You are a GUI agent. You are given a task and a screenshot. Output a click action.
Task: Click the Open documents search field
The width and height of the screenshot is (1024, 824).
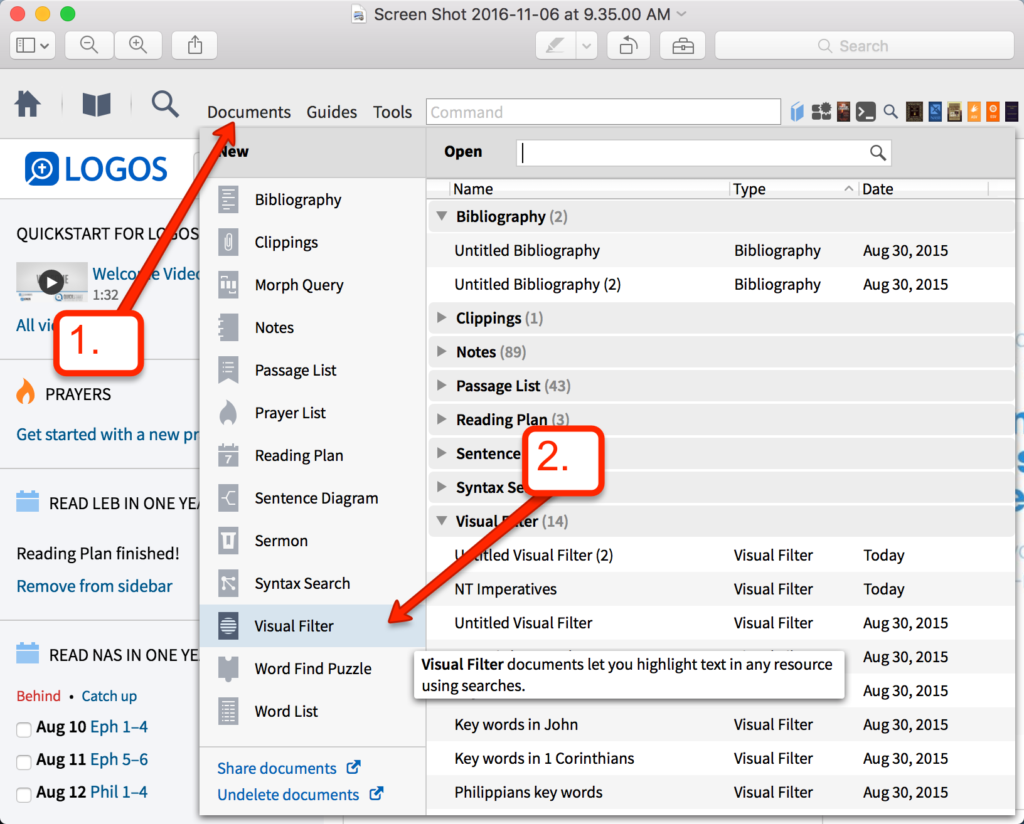(x=703, y=153)
